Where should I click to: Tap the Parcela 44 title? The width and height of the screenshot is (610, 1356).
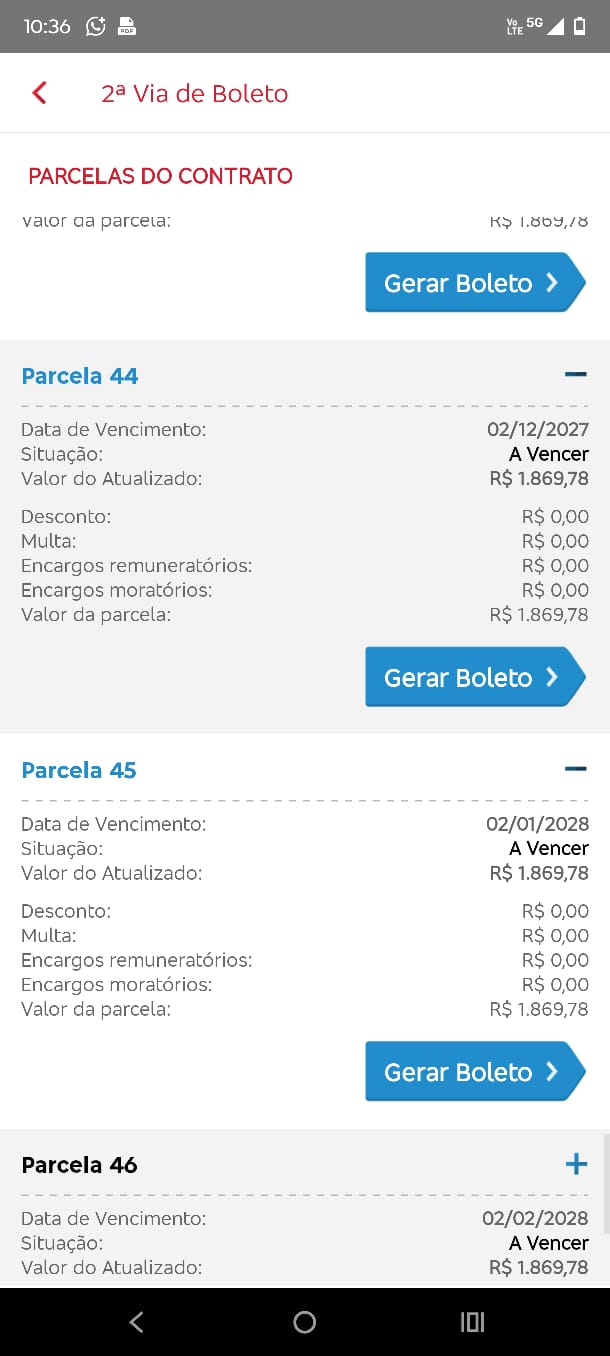(x=80, y=376)
